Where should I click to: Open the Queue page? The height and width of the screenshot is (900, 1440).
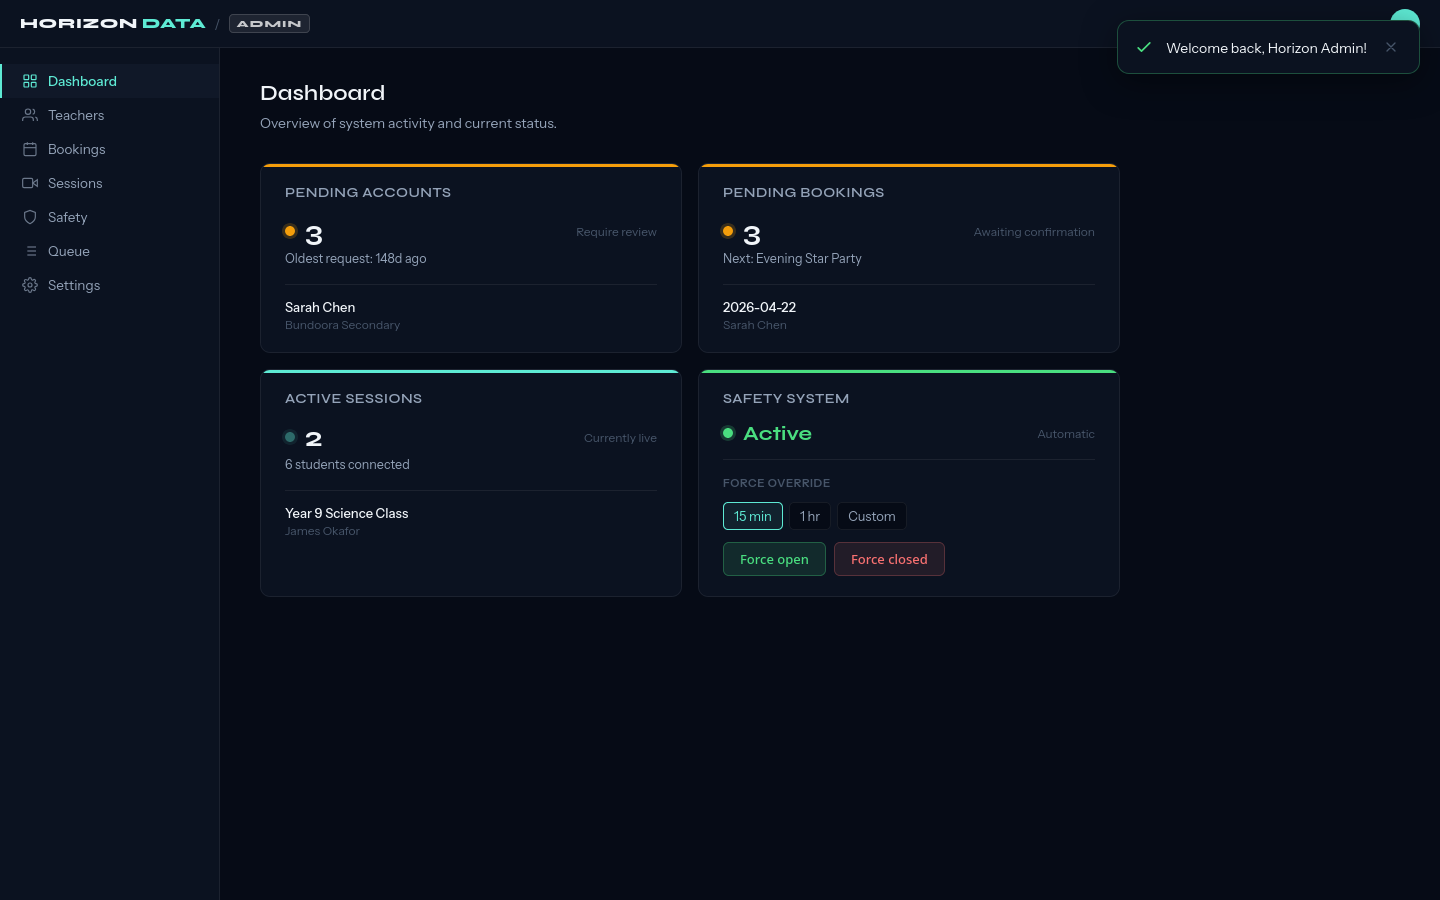point(110,251)
